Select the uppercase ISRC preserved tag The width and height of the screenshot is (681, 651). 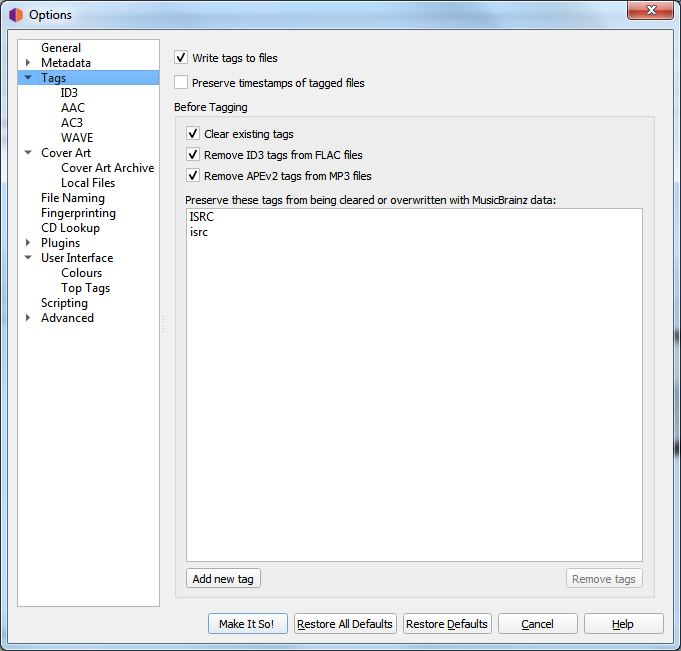(202, 216)
